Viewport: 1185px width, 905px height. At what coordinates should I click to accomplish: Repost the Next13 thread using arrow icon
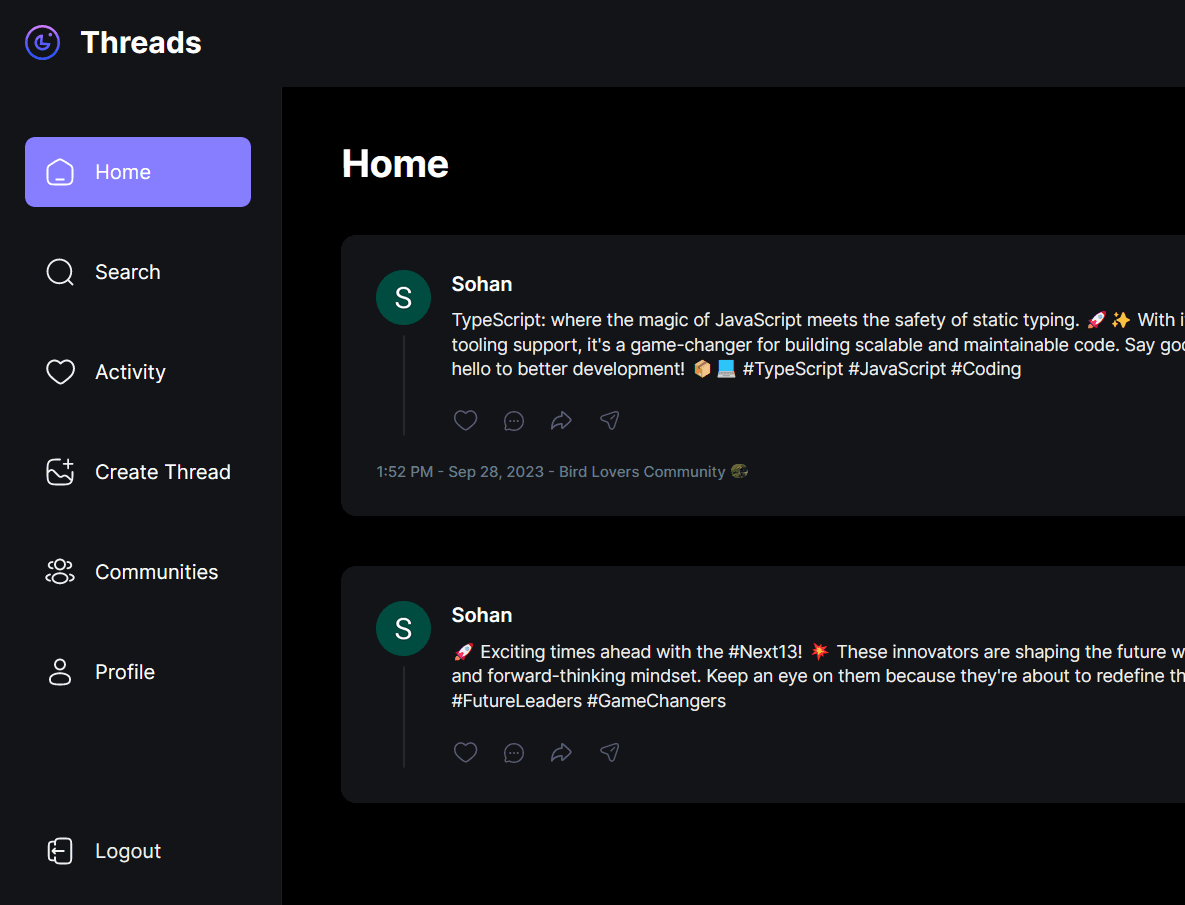coord(561,752)
